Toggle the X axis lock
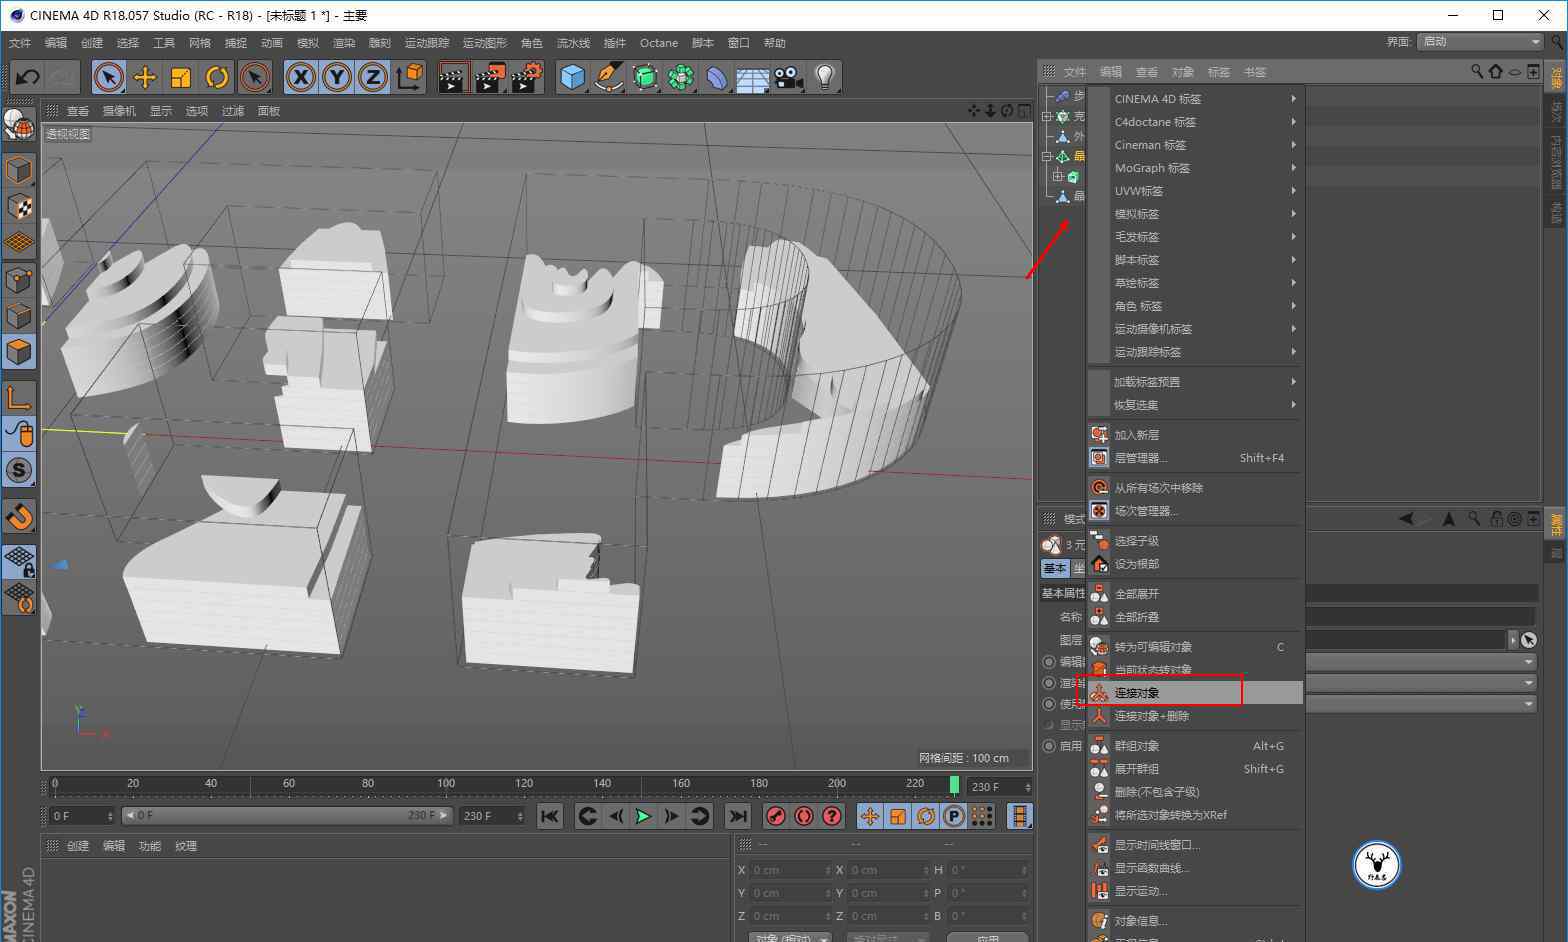The width and height of the screenshot is (1568, 942). click(301, 77)
